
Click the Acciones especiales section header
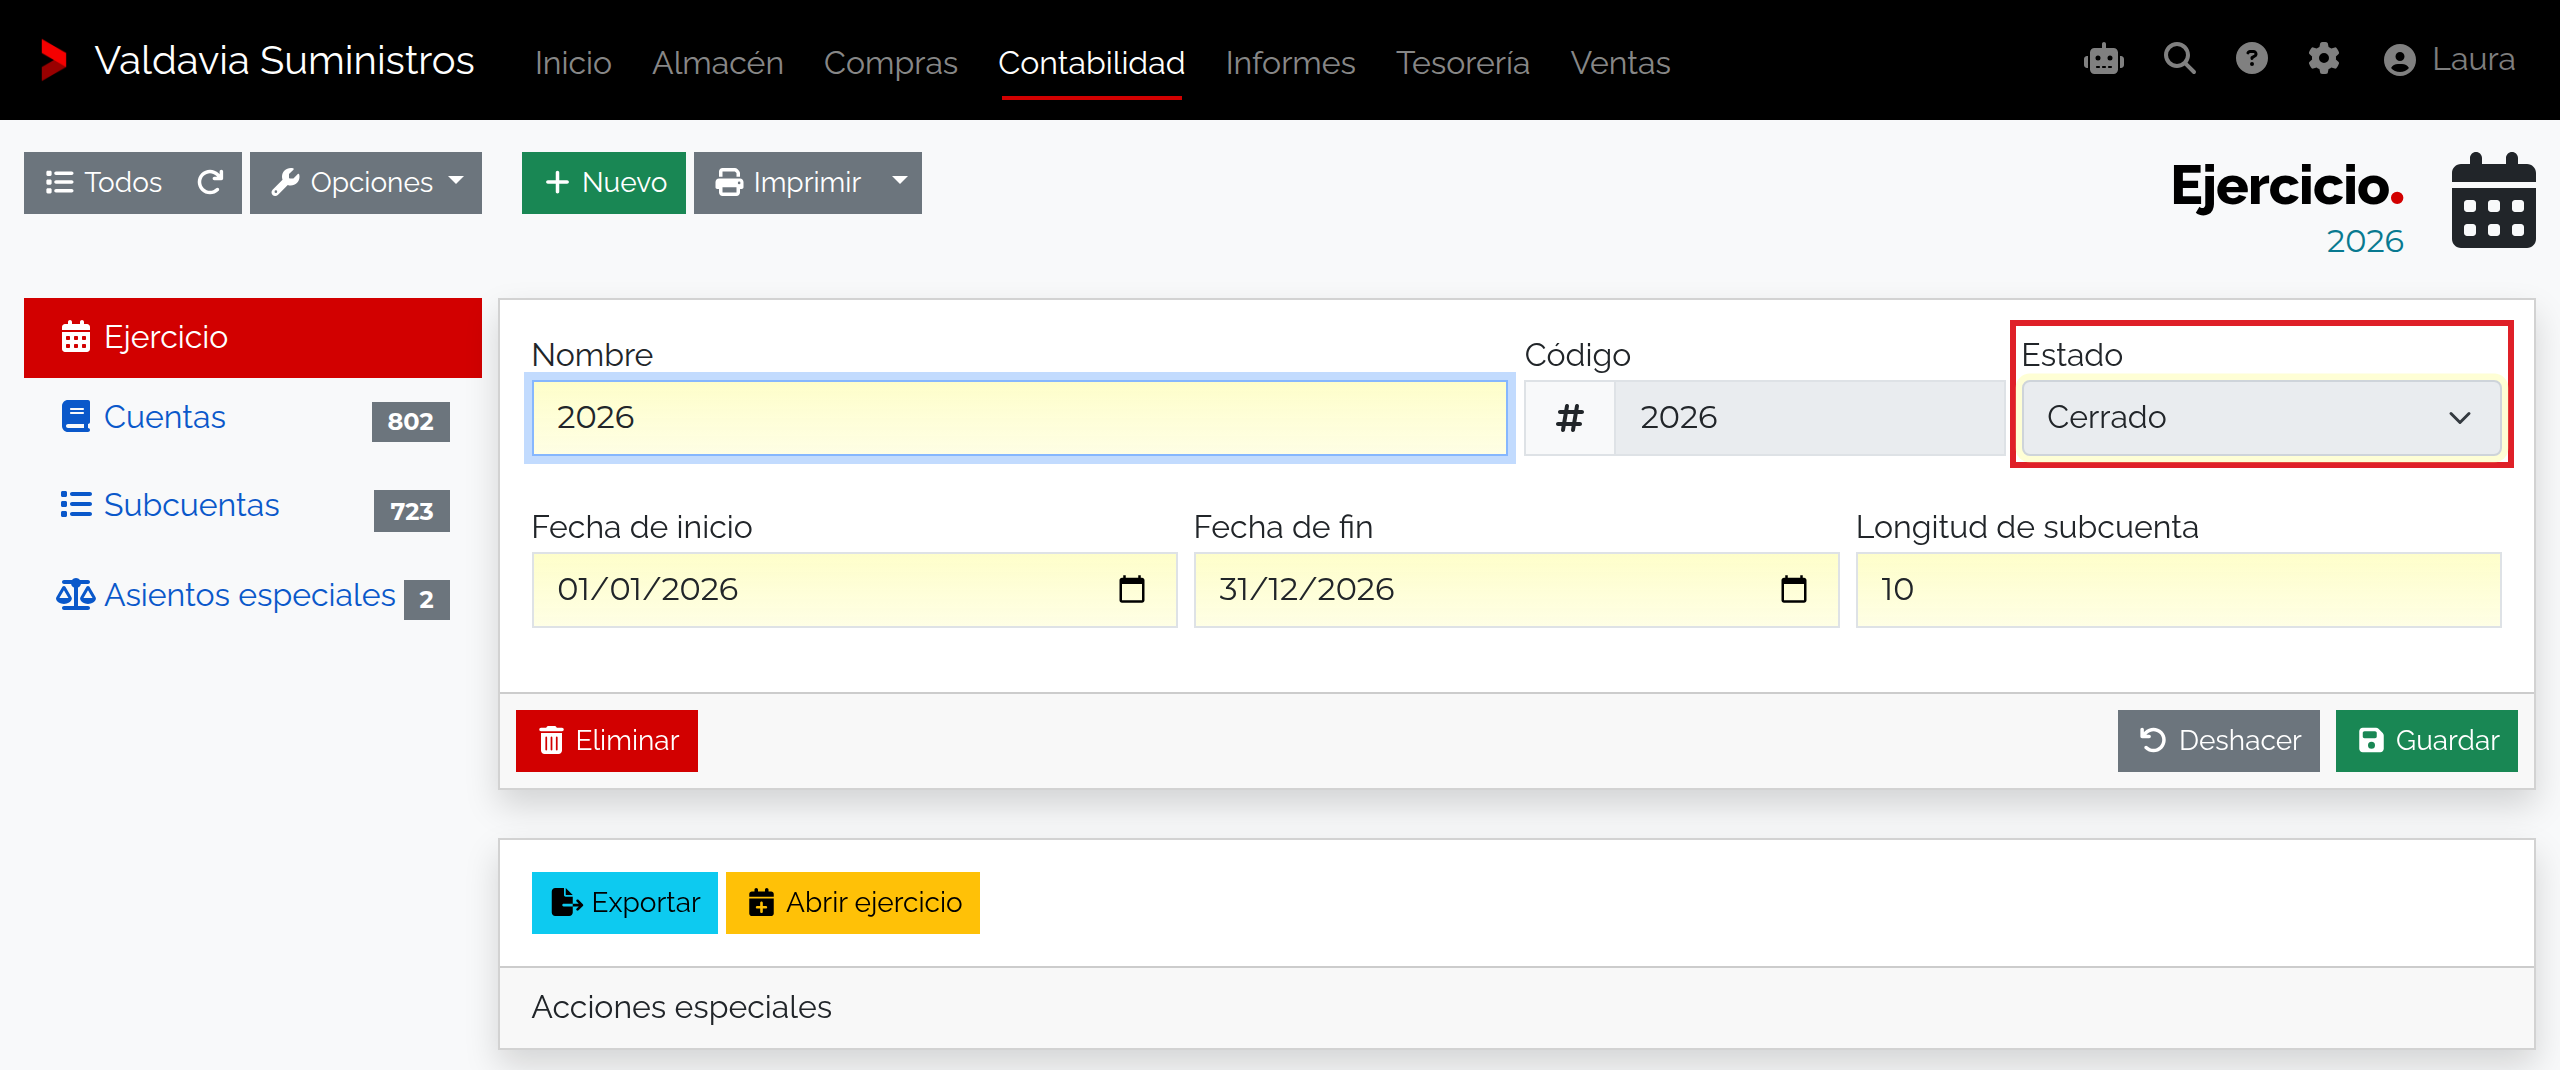(1516, 1008)
